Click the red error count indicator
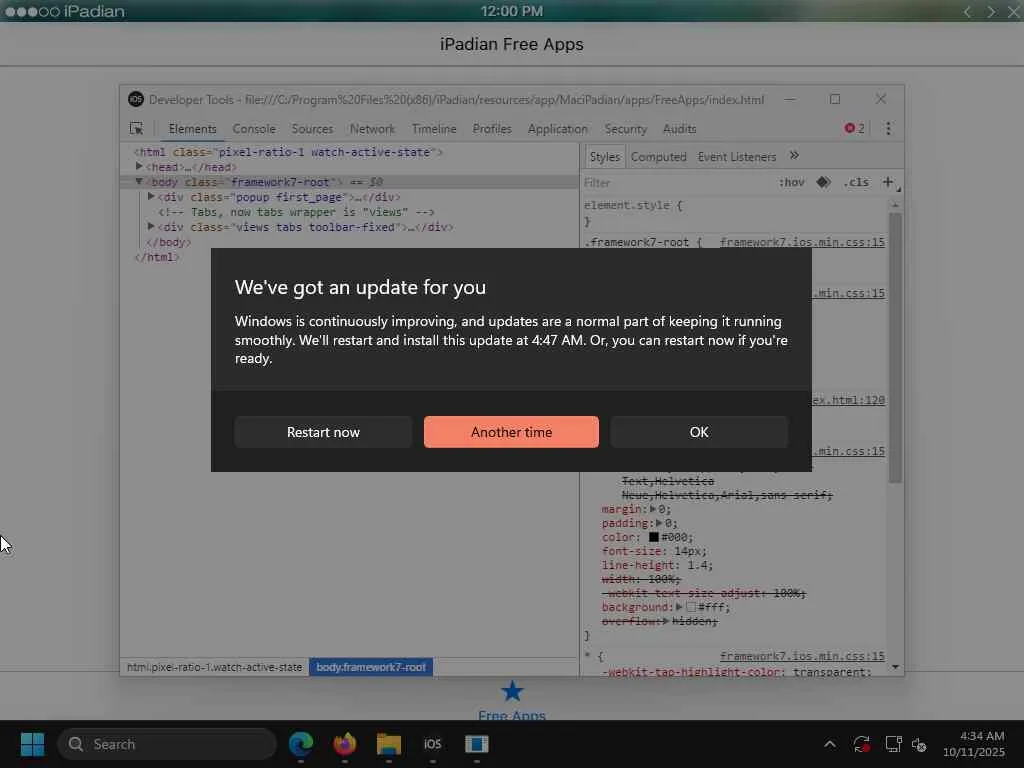Image resolution: width=1024 pixels, height=768 pixels. coord(854,128)
